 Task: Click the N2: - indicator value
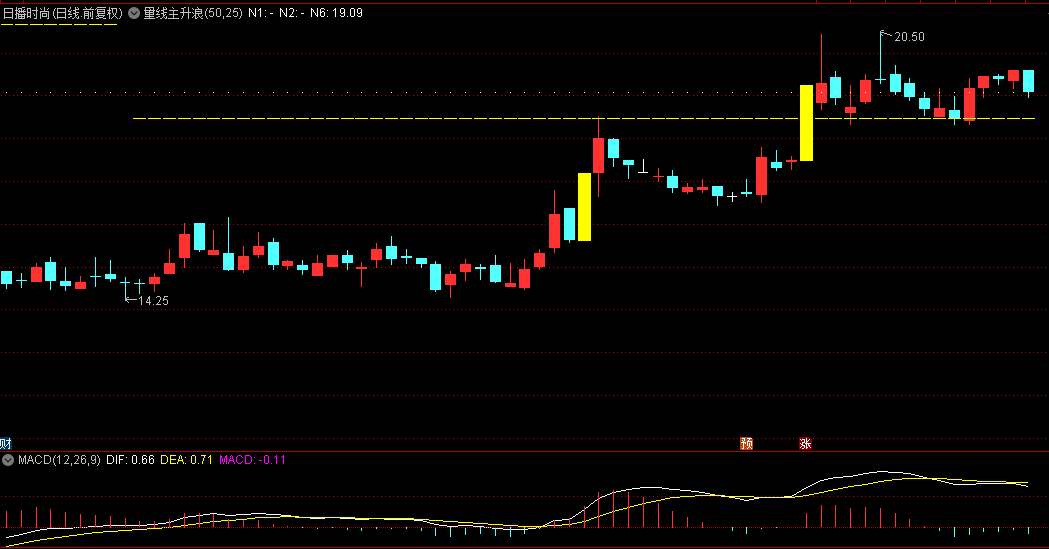click(292, 13)
